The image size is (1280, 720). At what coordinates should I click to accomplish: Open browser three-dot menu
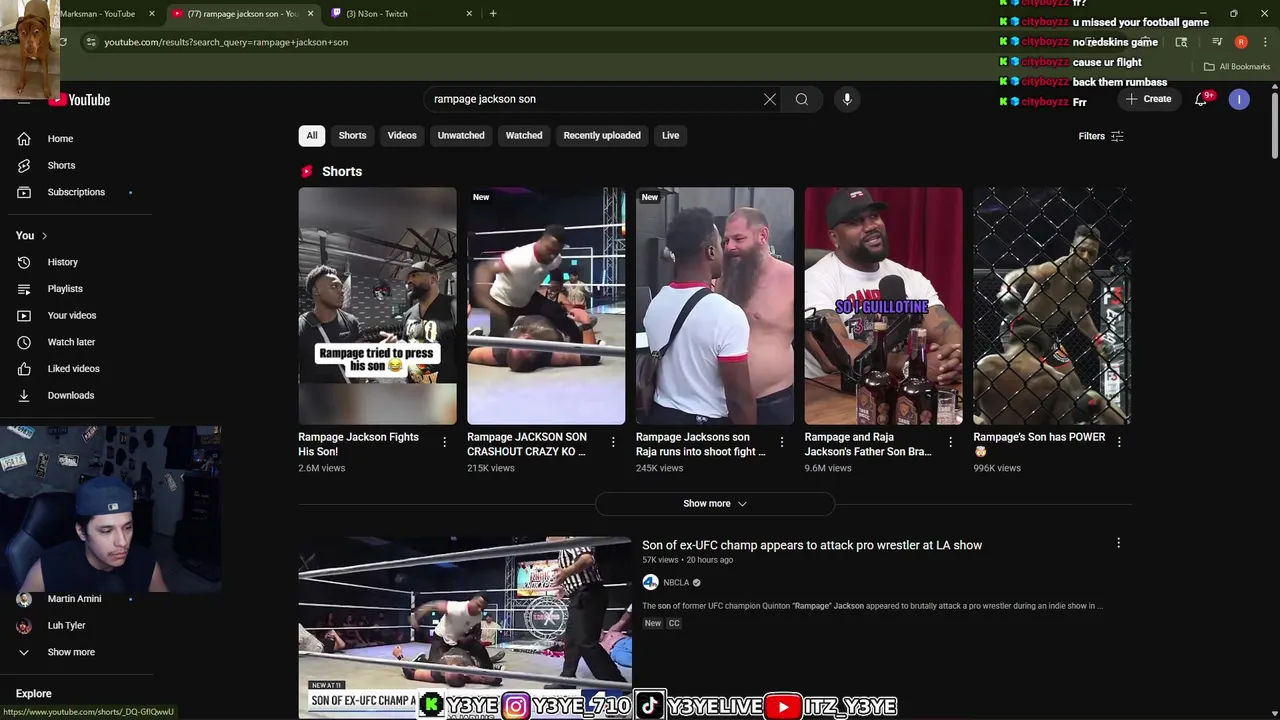point(1265,42)
